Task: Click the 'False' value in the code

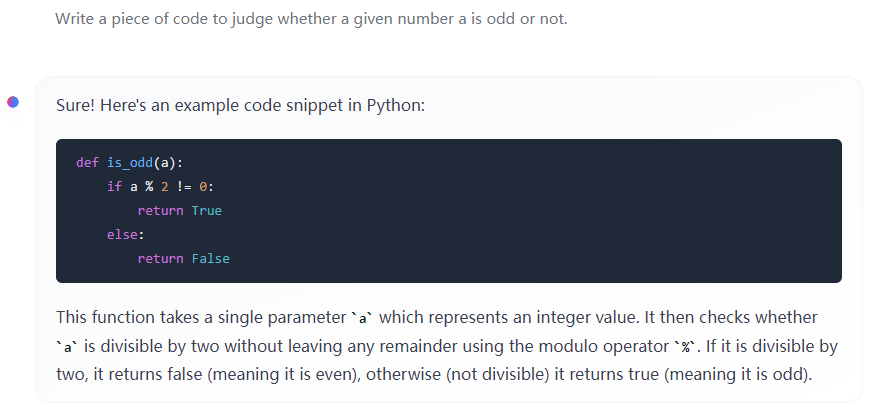Action: [x=211, y=258]
